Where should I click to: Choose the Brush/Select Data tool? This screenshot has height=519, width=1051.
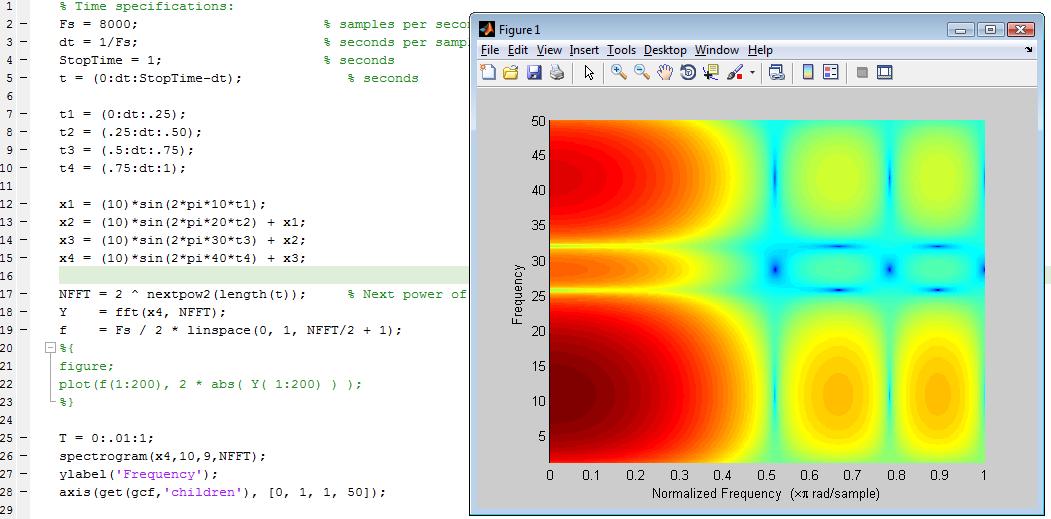coord(735,72)
